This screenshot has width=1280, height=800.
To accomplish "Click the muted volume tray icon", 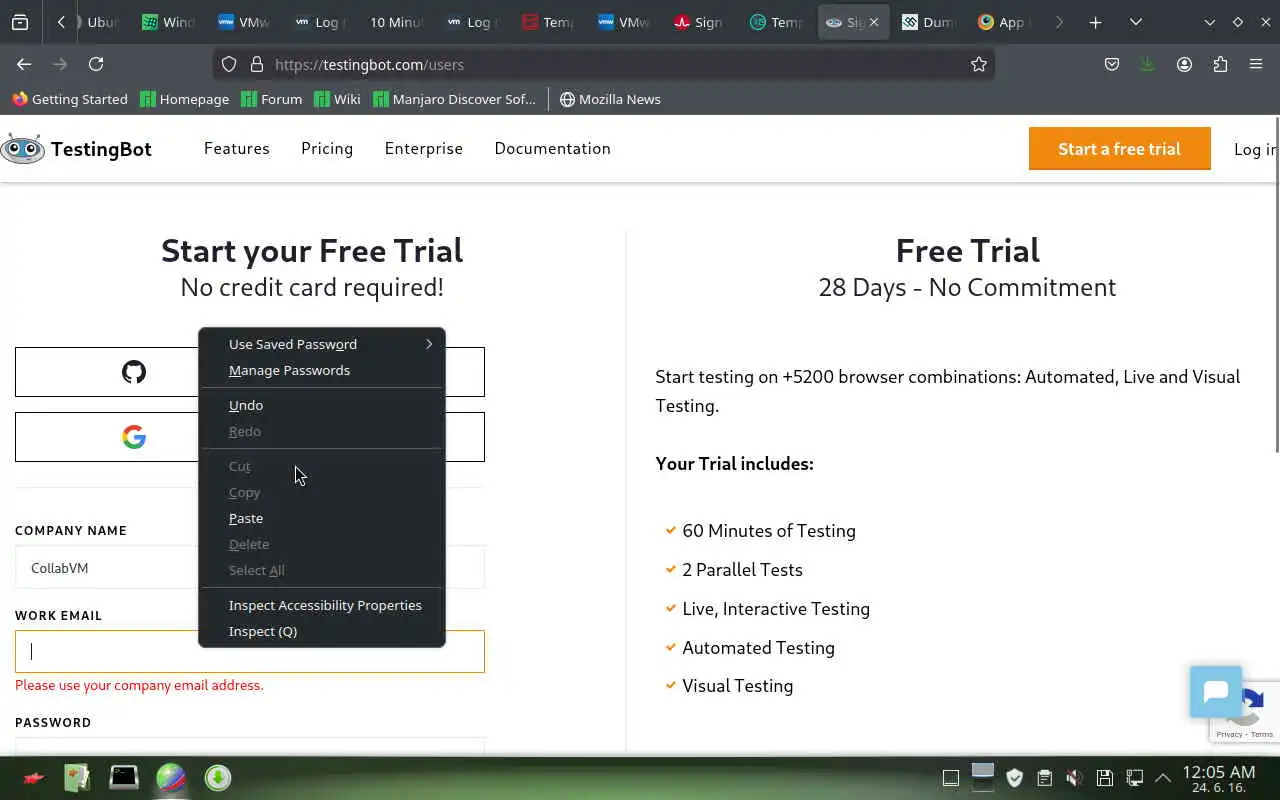I will tap(1074, 778).
